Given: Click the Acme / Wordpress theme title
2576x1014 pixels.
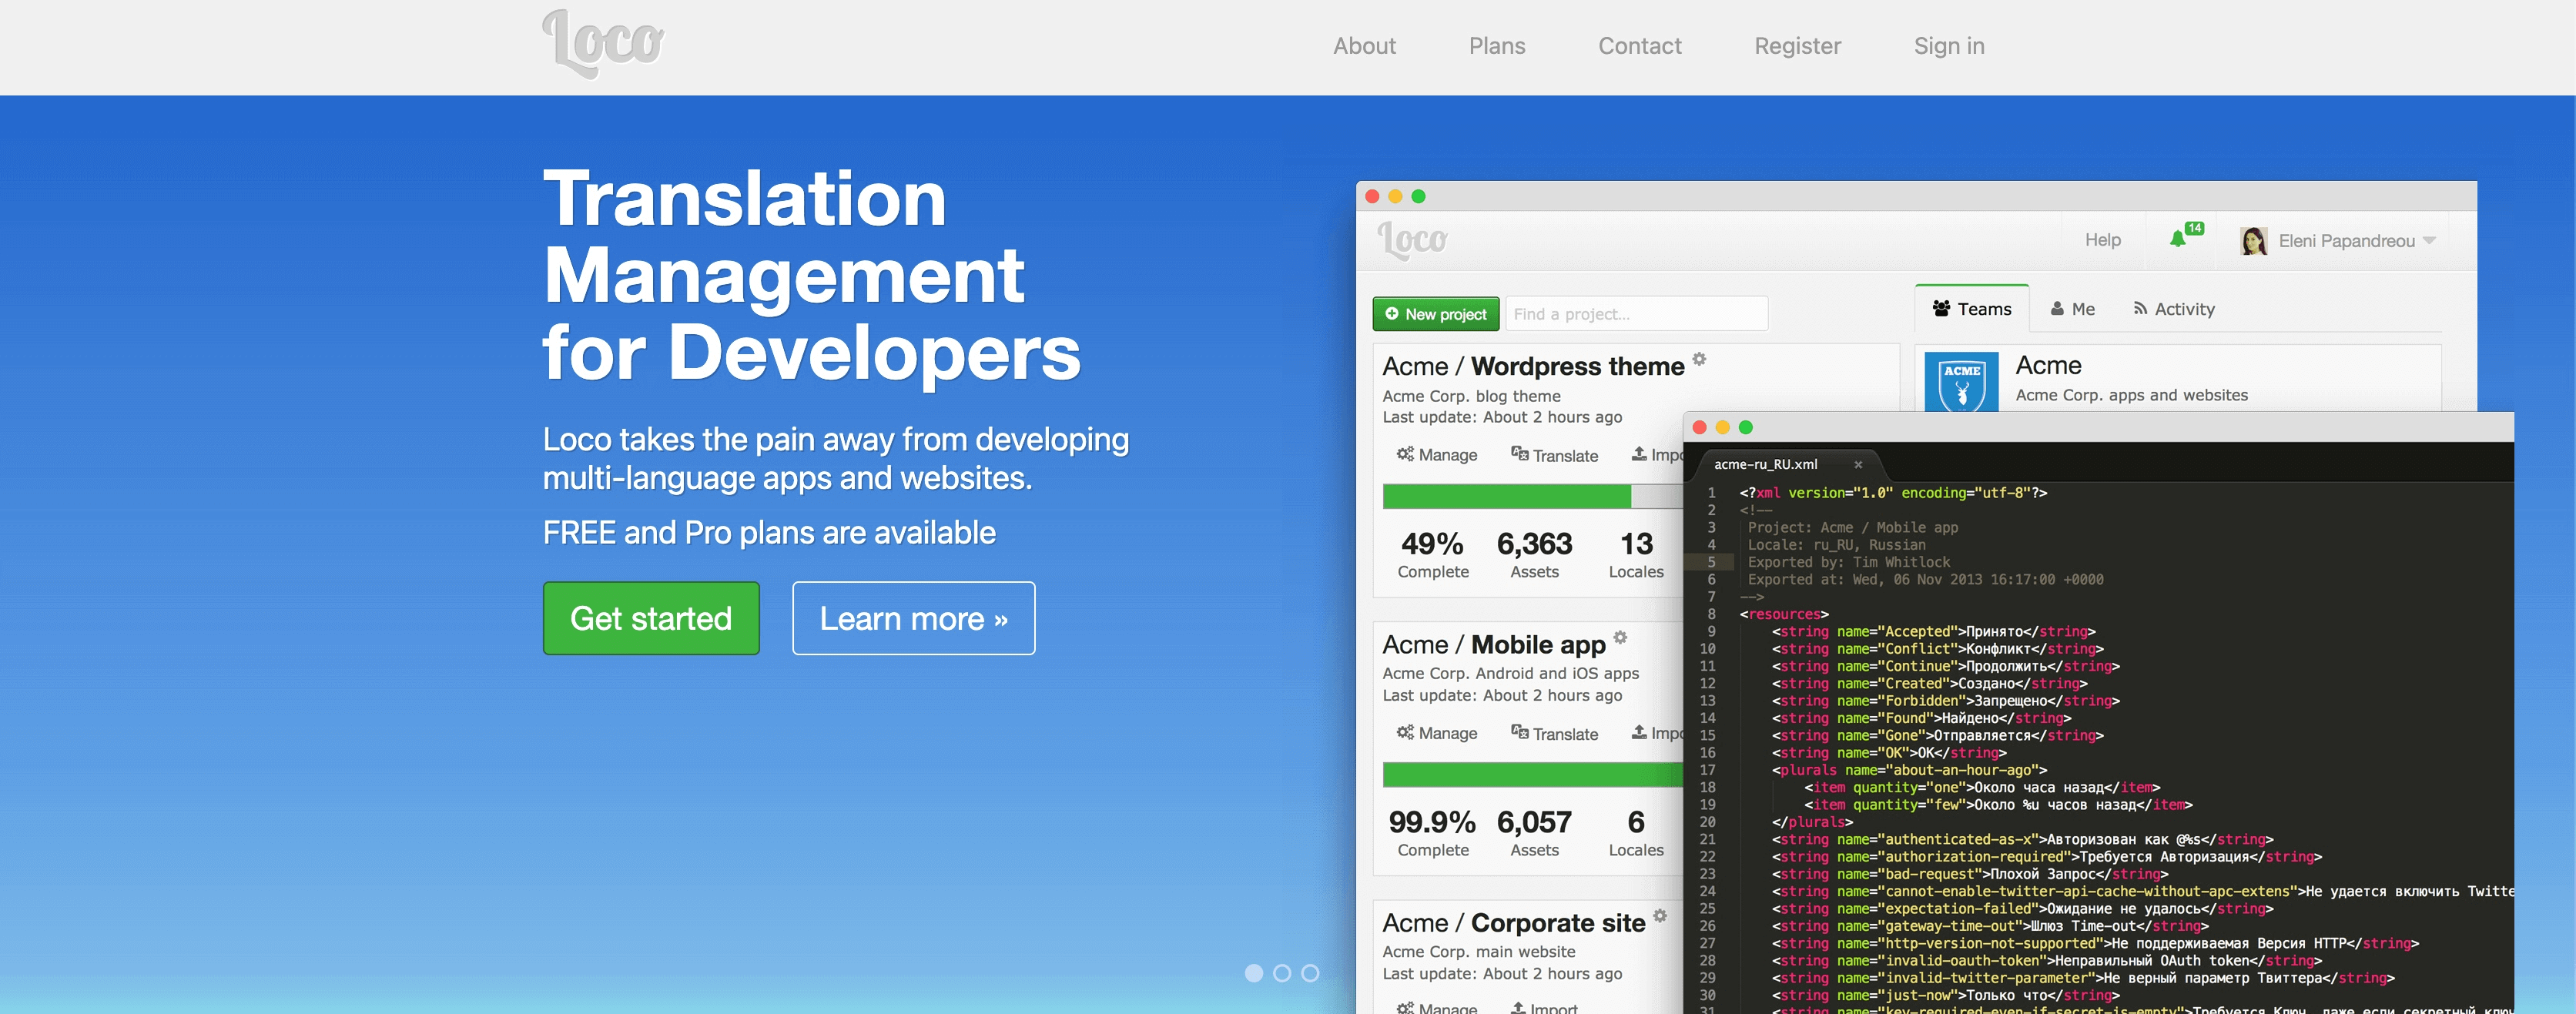Looking at the screenshot, I should pyautogui.click(x=1533, y=367).
